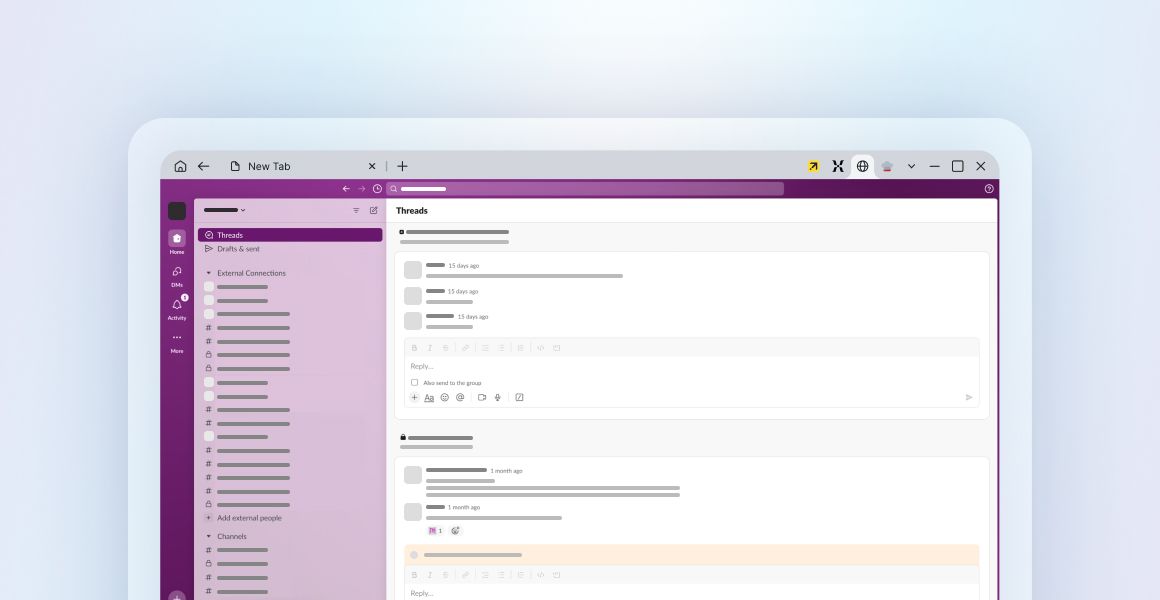Viewport: 1160px width, 600px height.
Task: Click the New message compose icon
Action: tap(373, 210)
